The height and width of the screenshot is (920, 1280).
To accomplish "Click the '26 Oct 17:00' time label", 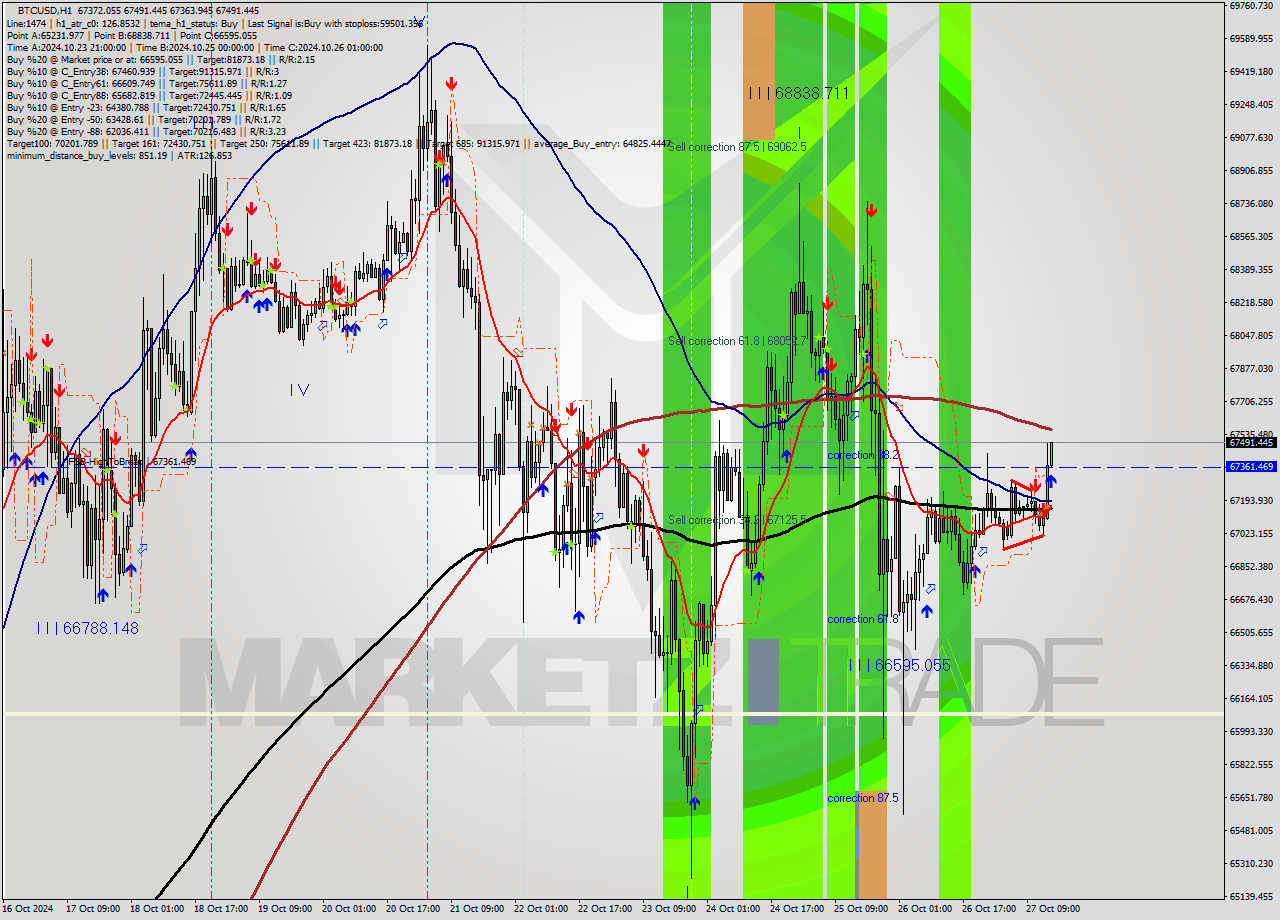I will point(988,909).
